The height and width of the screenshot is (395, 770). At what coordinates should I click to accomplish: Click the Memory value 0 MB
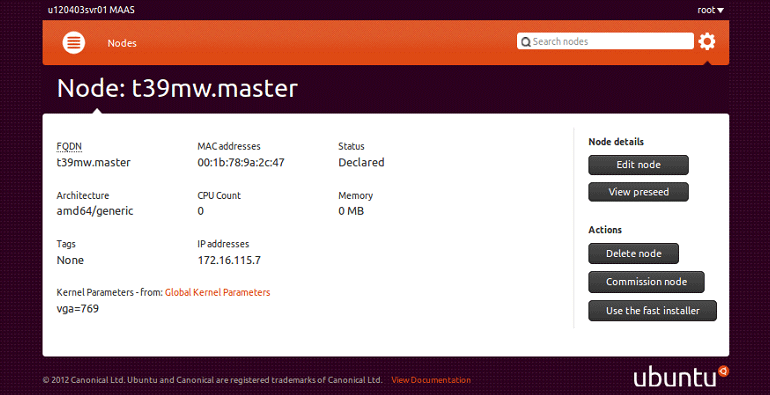coord(351,211)
